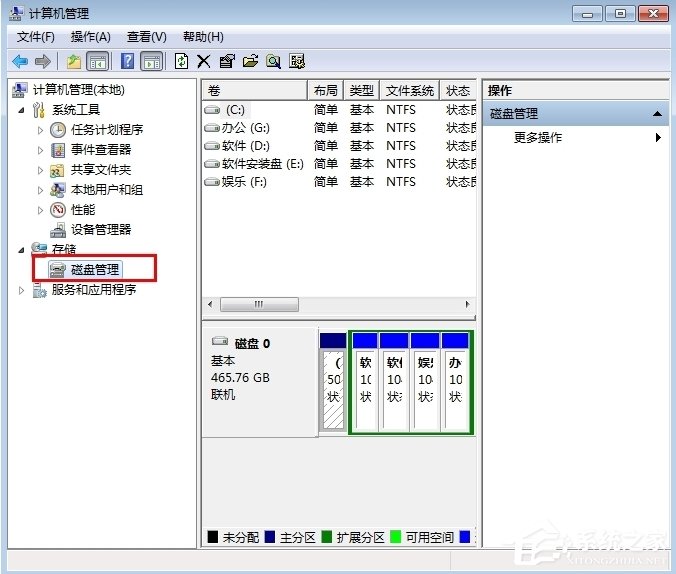This screenshot has width=676, height=574.
Task: Click the Explore magnifier toolbar icon
Action: pos(273,61)
